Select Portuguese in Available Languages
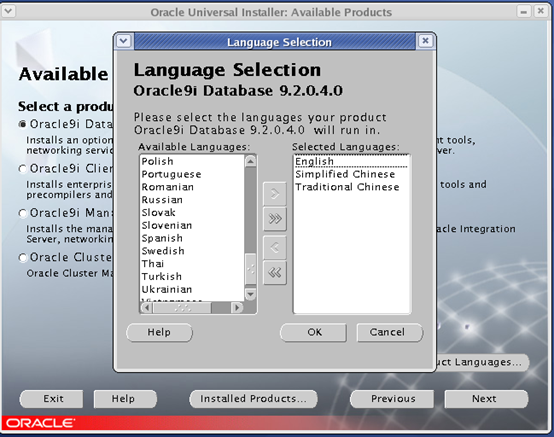Screen dimensions: 554x437 (192, 174)
